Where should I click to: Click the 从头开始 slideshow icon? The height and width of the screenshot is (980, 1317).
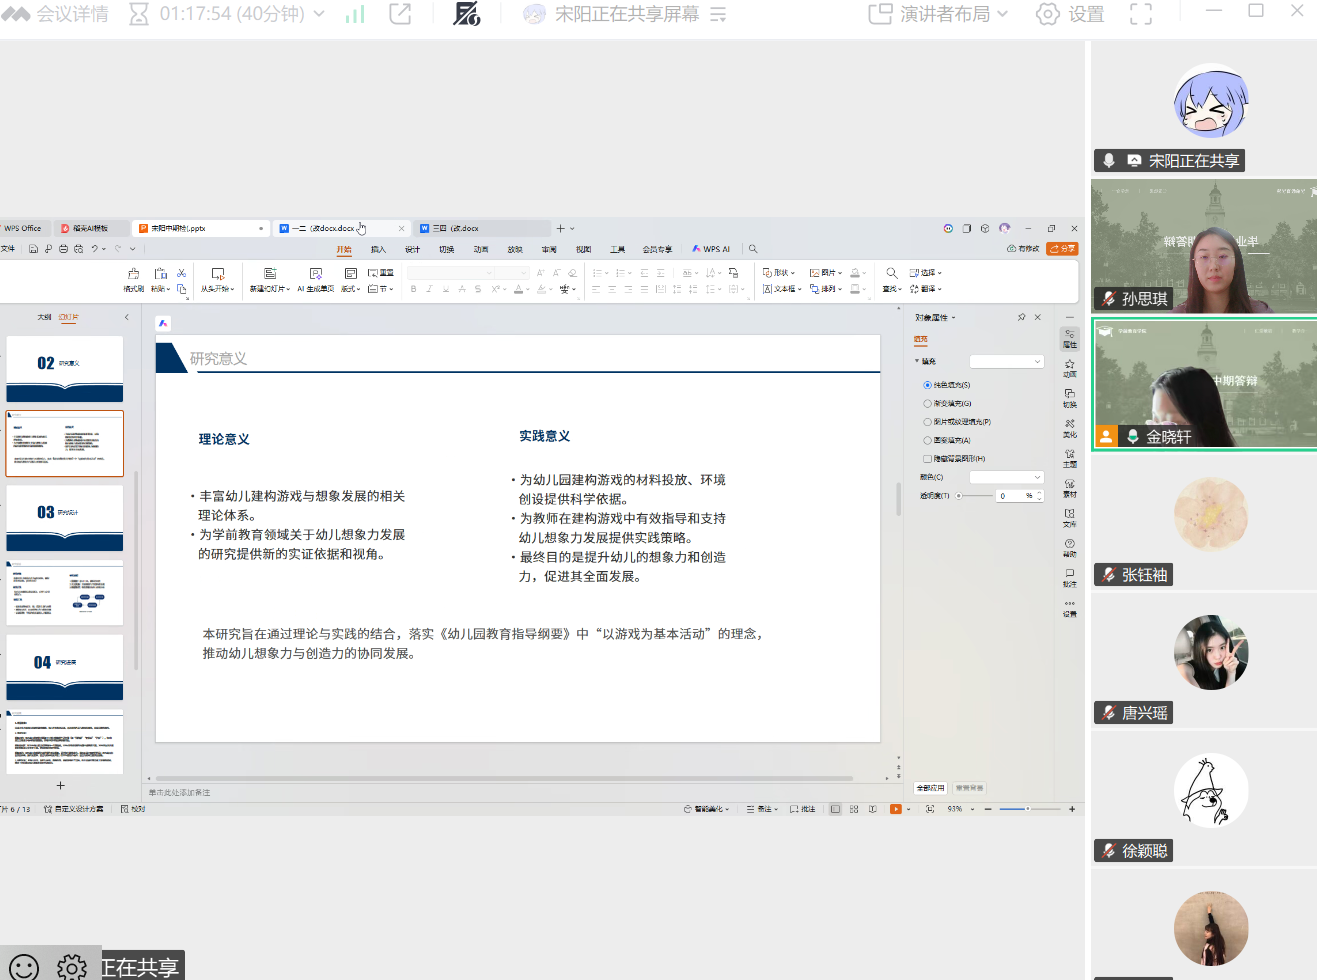click(217, 274)
